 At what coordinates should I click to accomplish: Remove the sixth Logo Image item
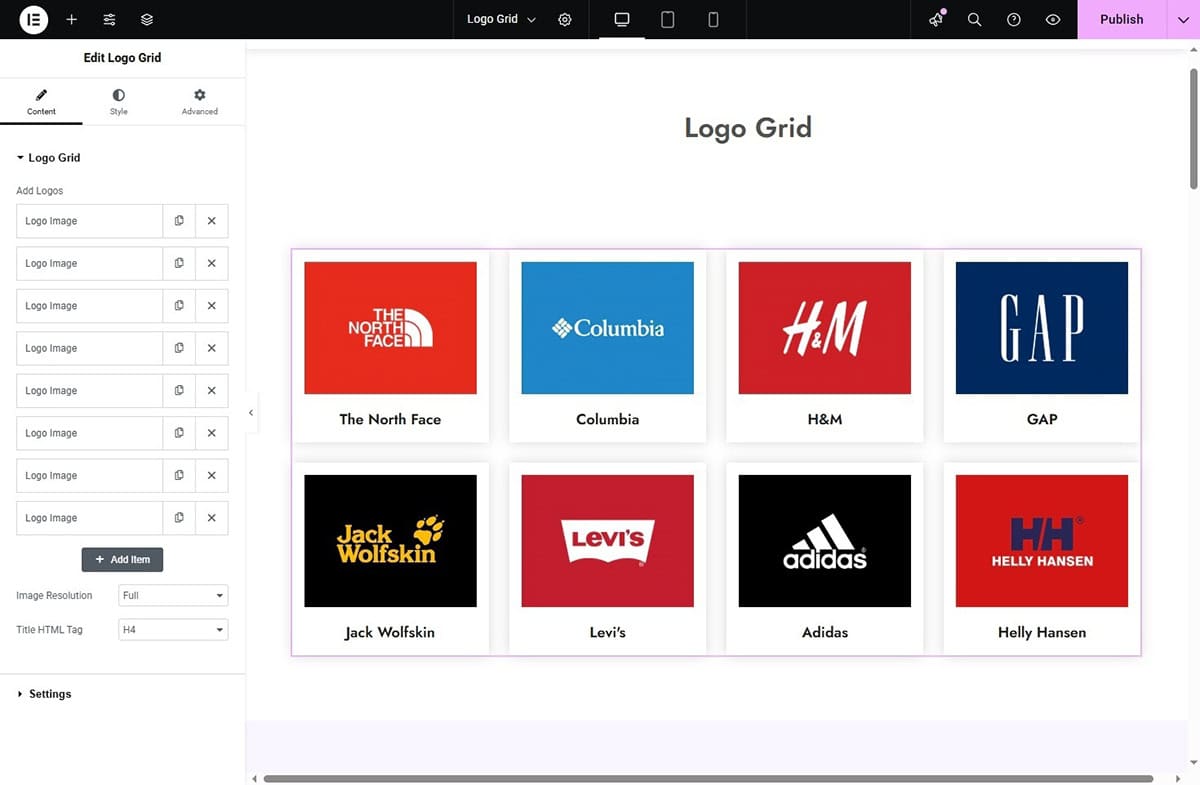point(212,433)
